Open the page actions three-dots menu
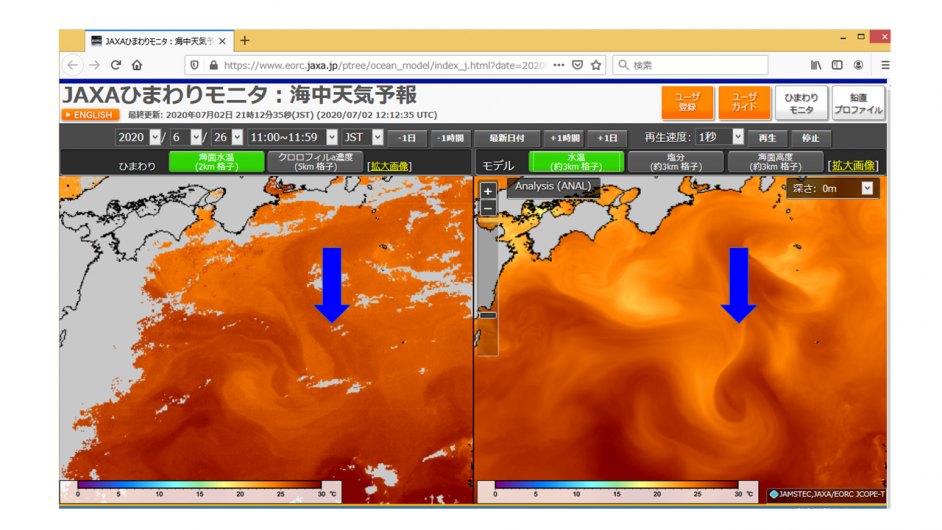Viewport: 942px width, 530px height. point(559,65)
